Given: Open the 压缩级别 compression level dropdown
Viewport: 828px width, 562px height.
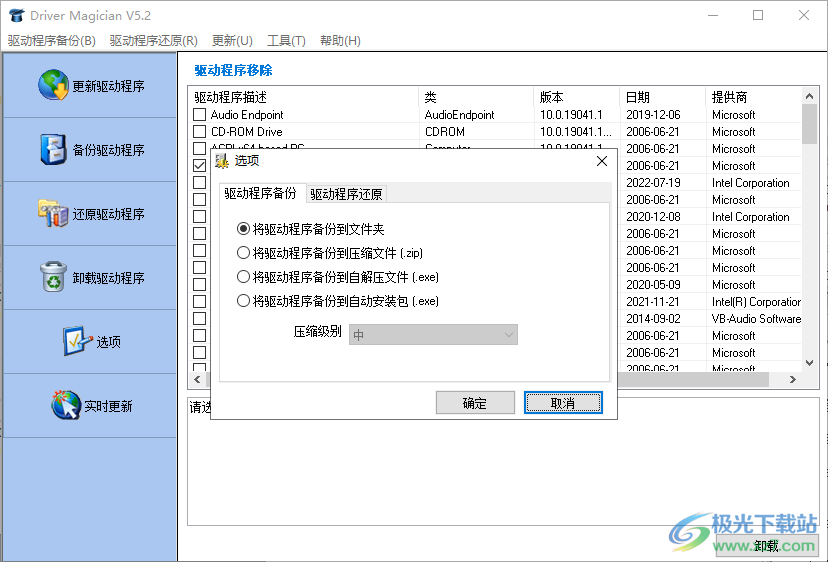Looking at the screenshot, I should [433, 334].
